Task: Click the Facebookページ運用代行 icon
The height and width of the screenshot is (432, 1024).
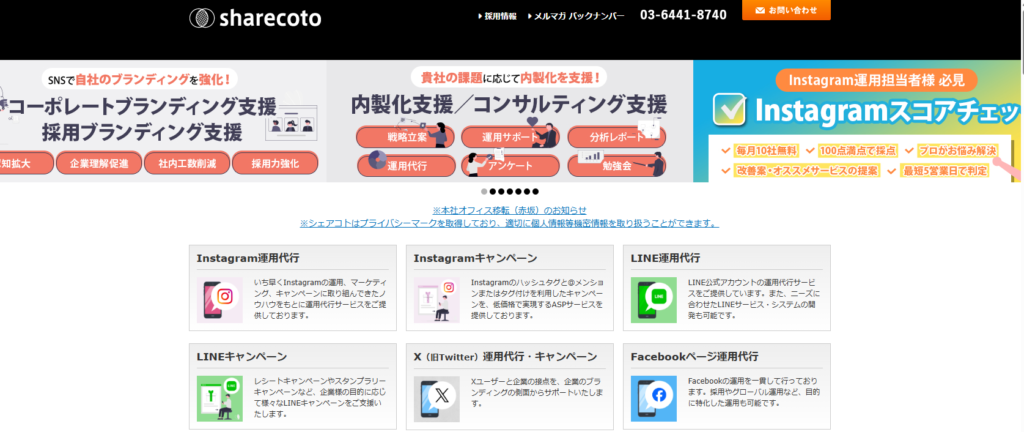Action: pos(654,399)
